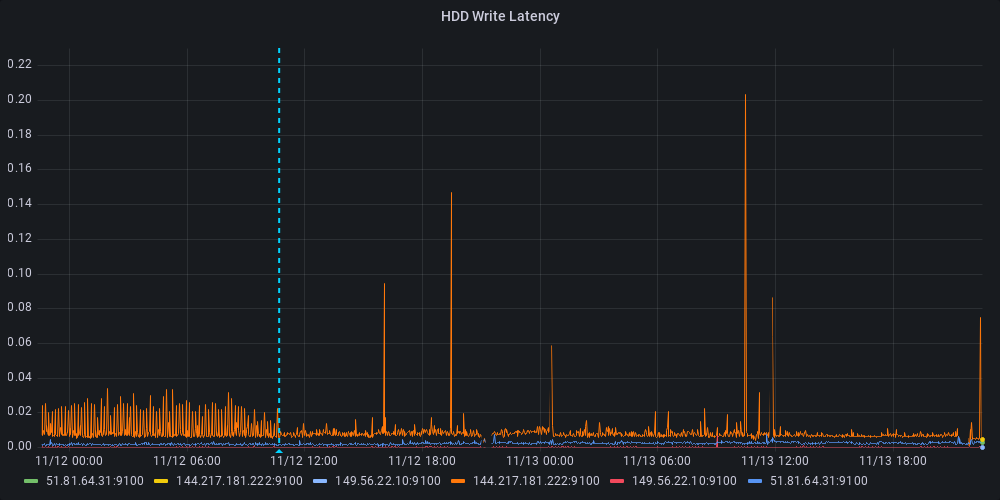Click the 11/12 00:00 time label
Viewport: 1000px width, 500px height.
[x=69, y=460]
